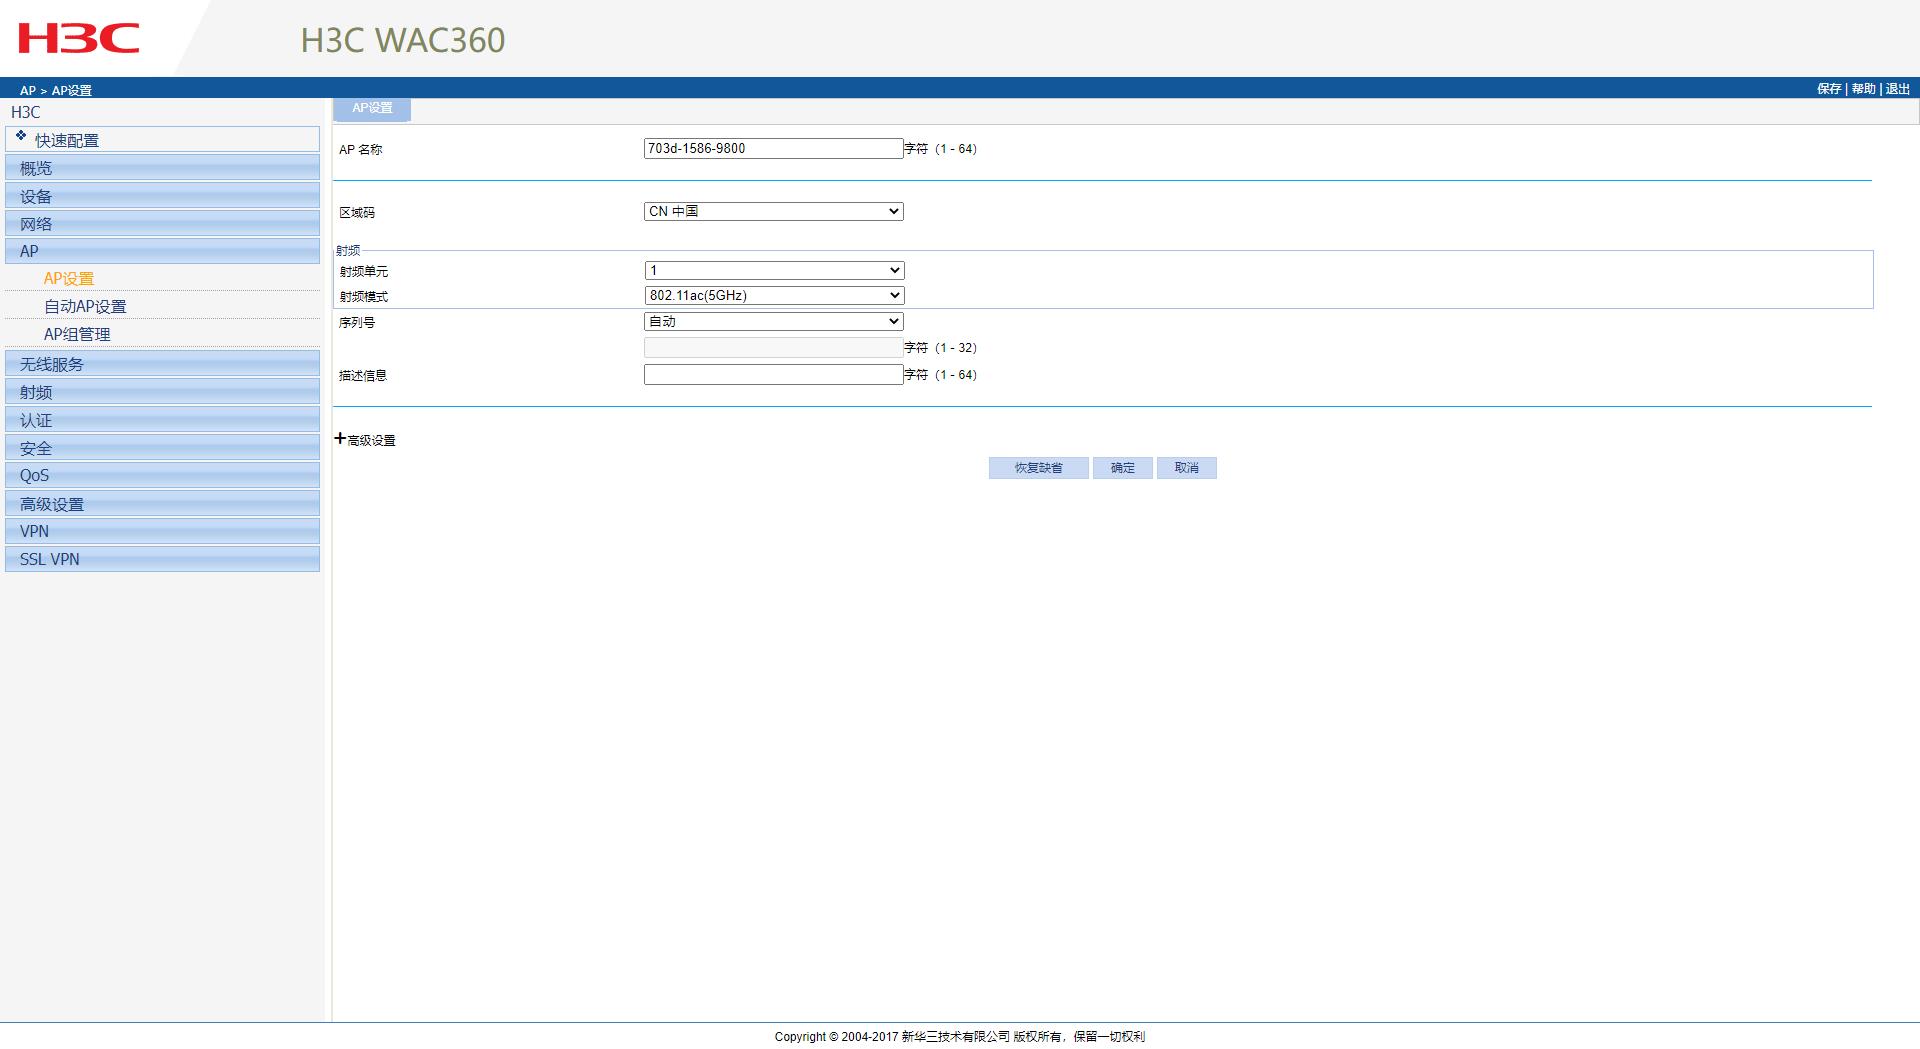
Task: Expand the 高级设置 sidebar menu
Action: (162, 504)
